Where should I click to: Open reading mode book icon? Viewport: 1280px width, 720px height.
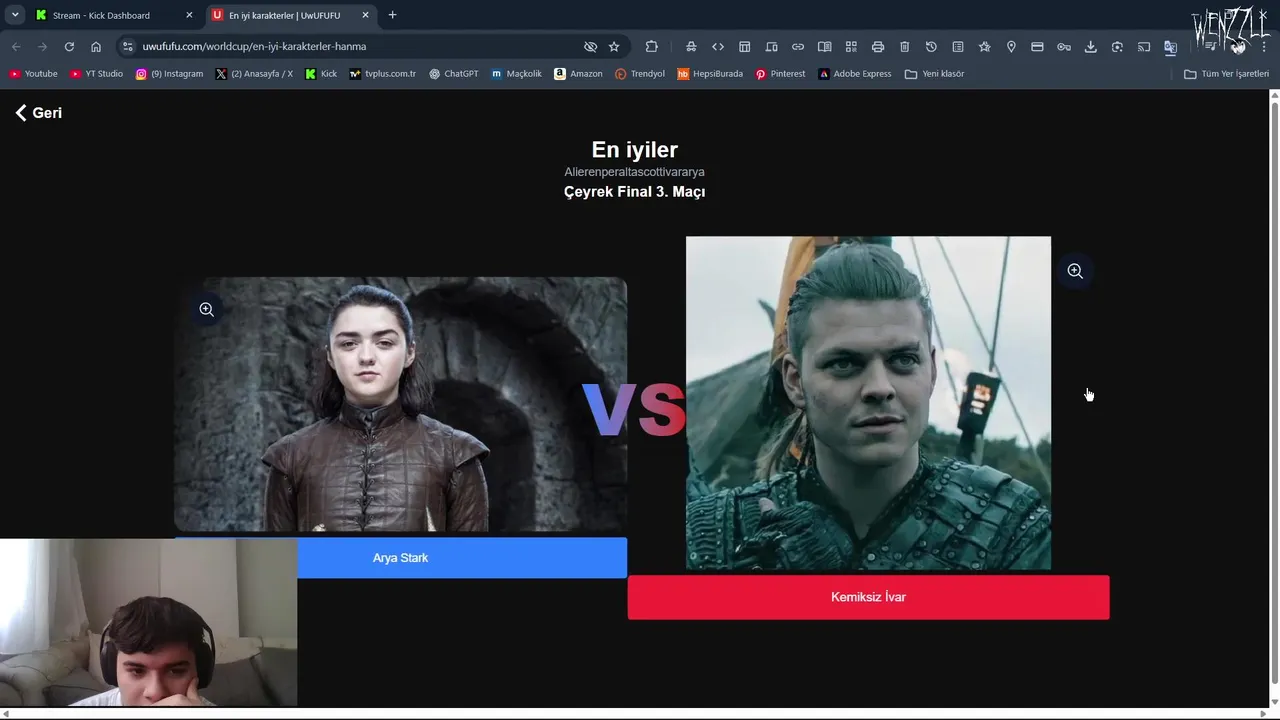[825, 46]
